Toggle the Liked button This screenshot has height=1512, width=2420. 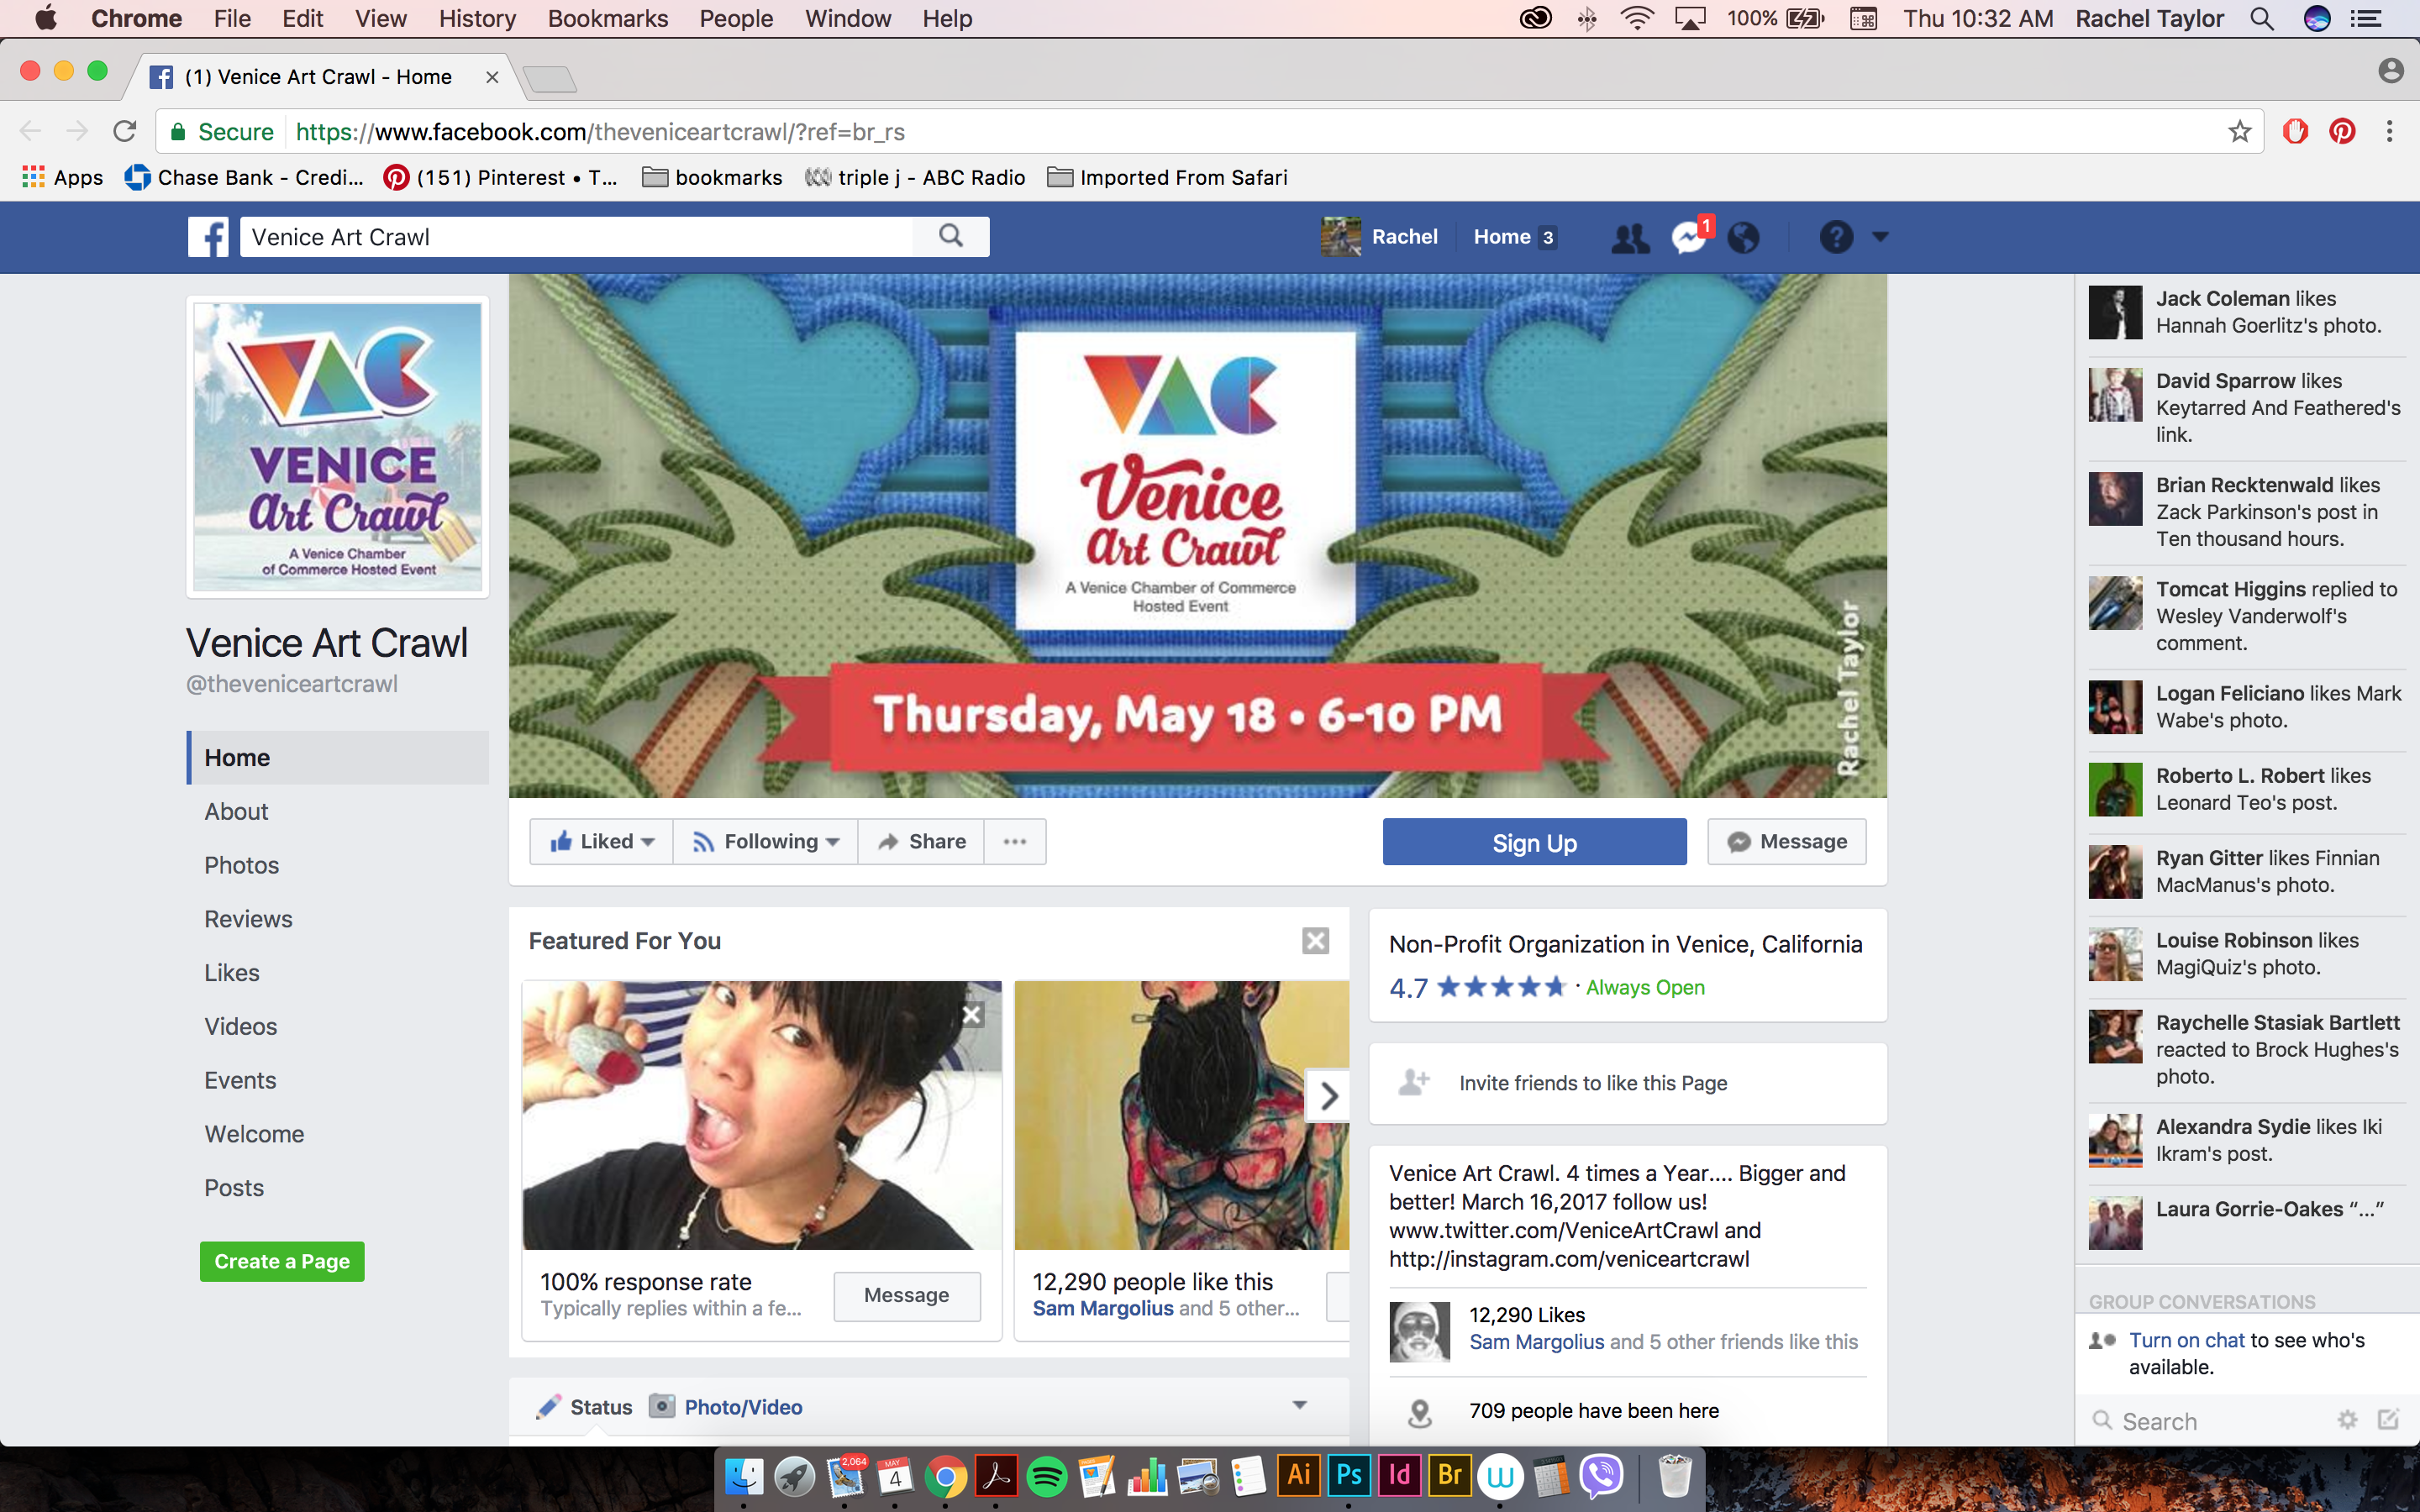[x=601, y=842]
